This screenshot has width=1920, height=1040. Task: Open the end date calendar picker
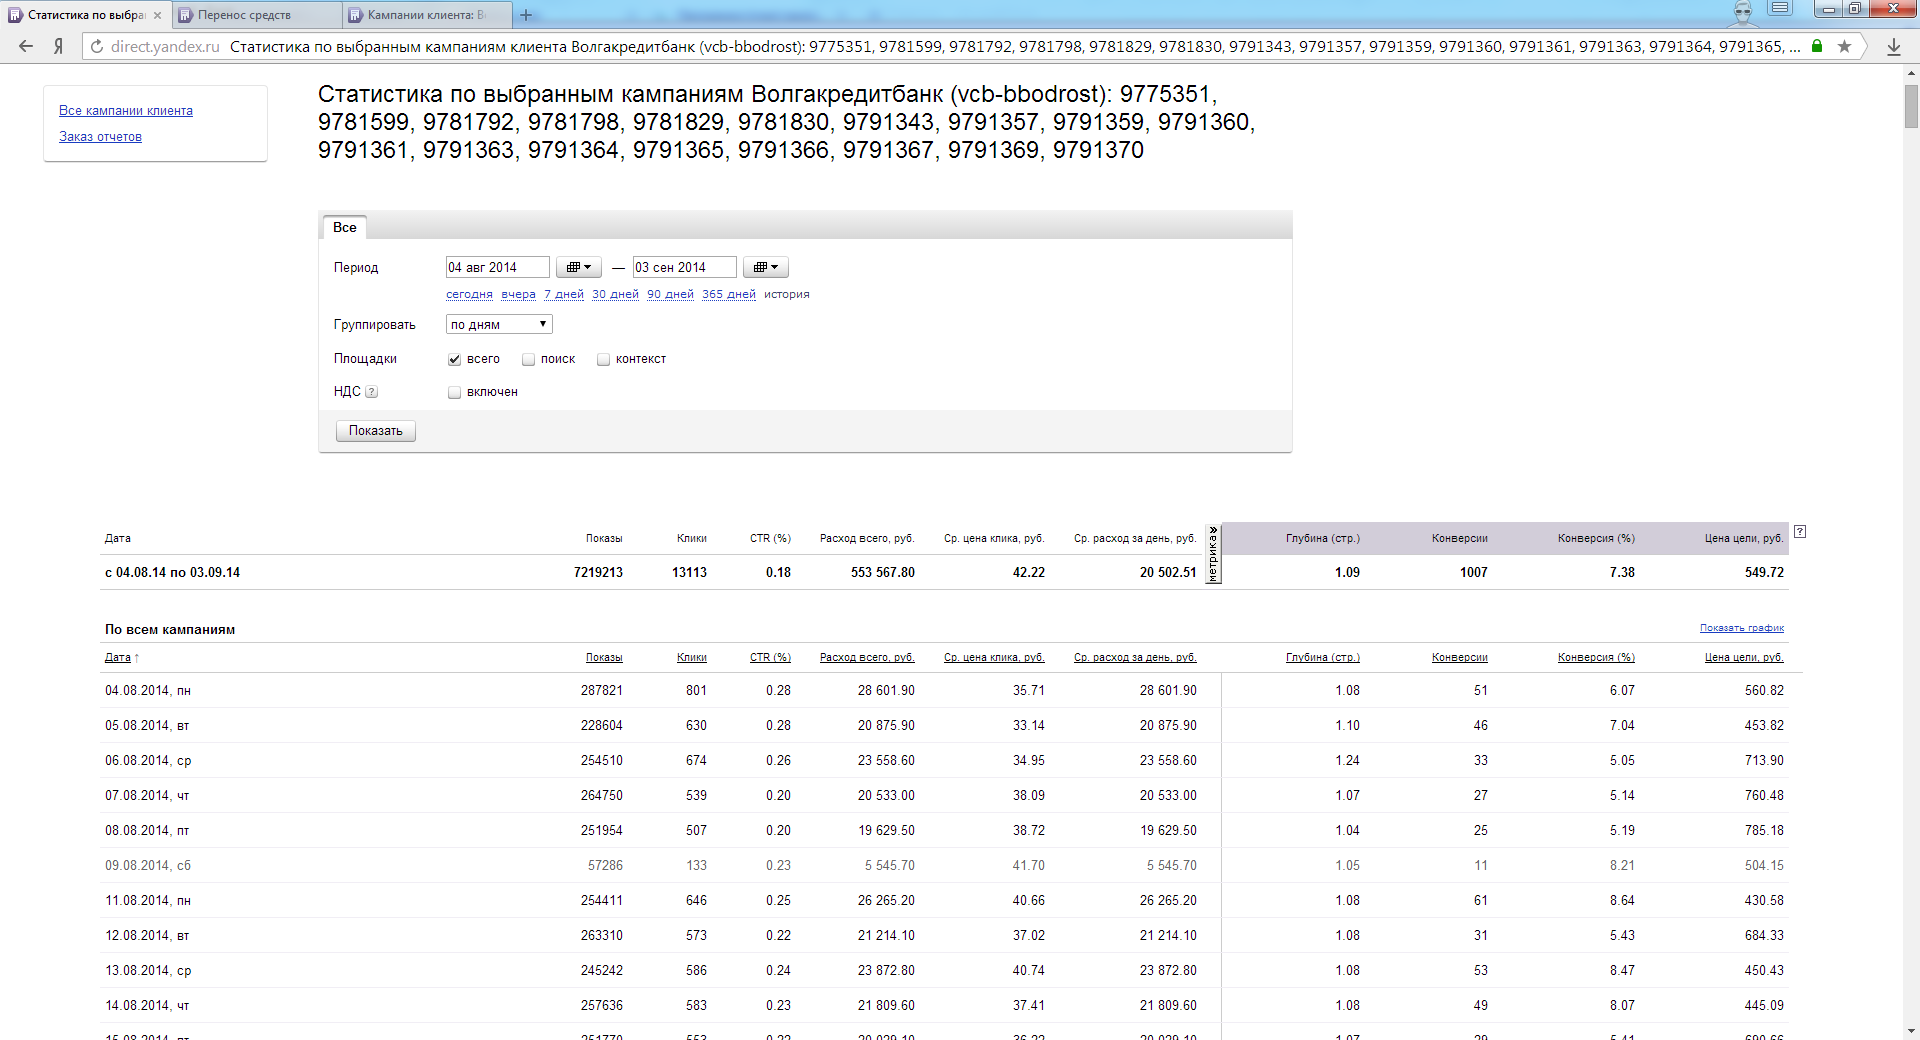click(766, 267)
